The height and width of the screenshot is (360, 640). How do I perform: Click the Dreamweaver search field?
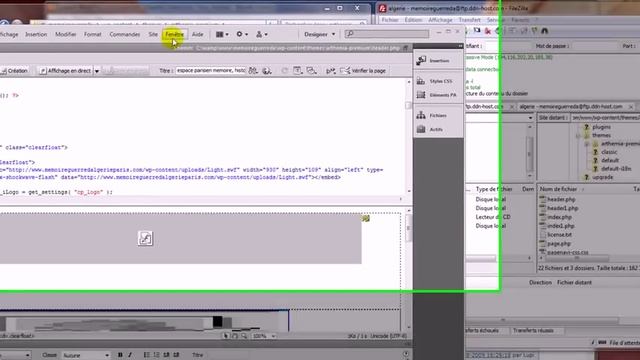tap(387, 34)
